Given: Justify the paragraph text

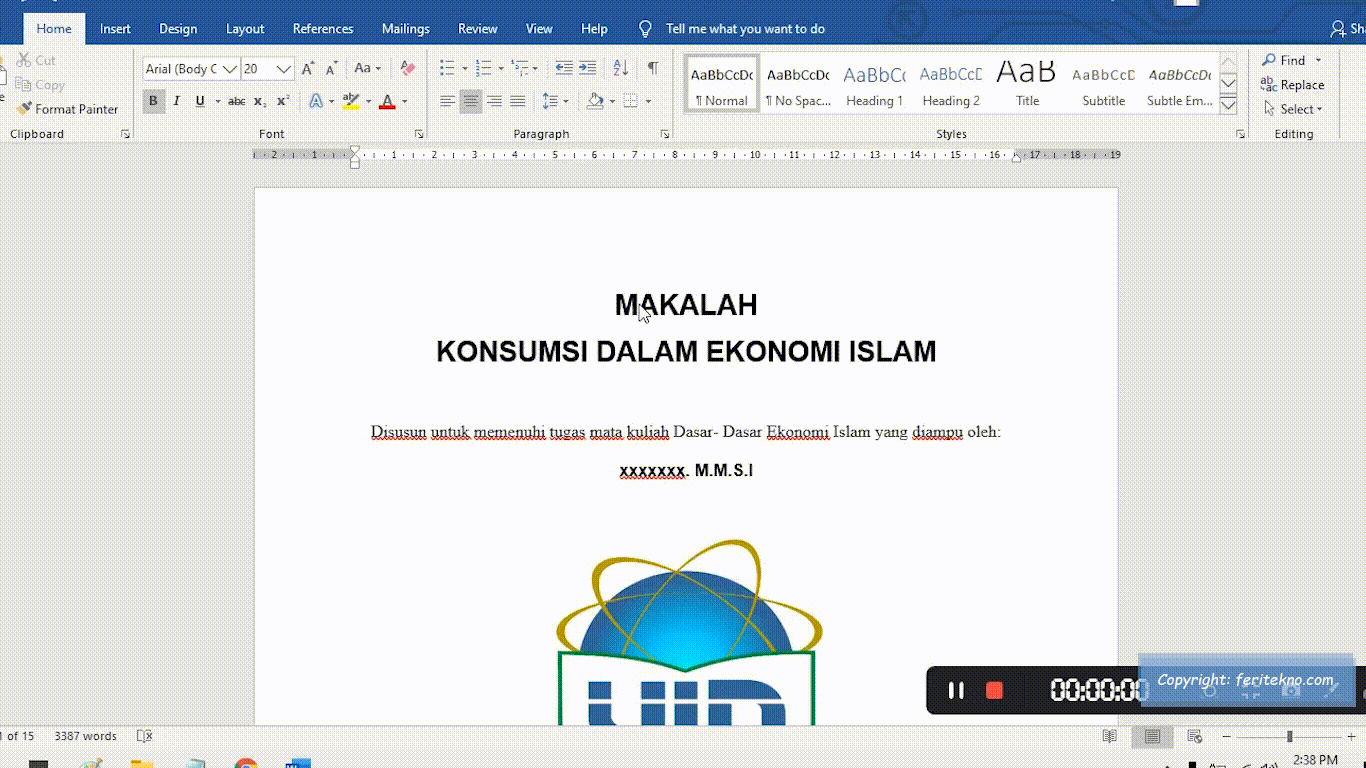Looking at the screenshot, I should (518, 101).
